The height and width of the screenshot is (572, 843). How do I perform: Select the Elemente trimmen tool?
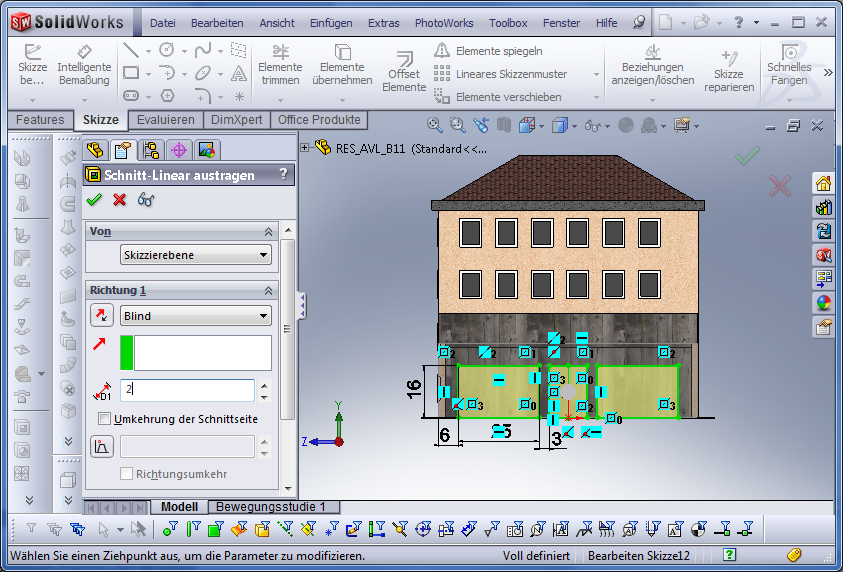(x=280, y=66)
